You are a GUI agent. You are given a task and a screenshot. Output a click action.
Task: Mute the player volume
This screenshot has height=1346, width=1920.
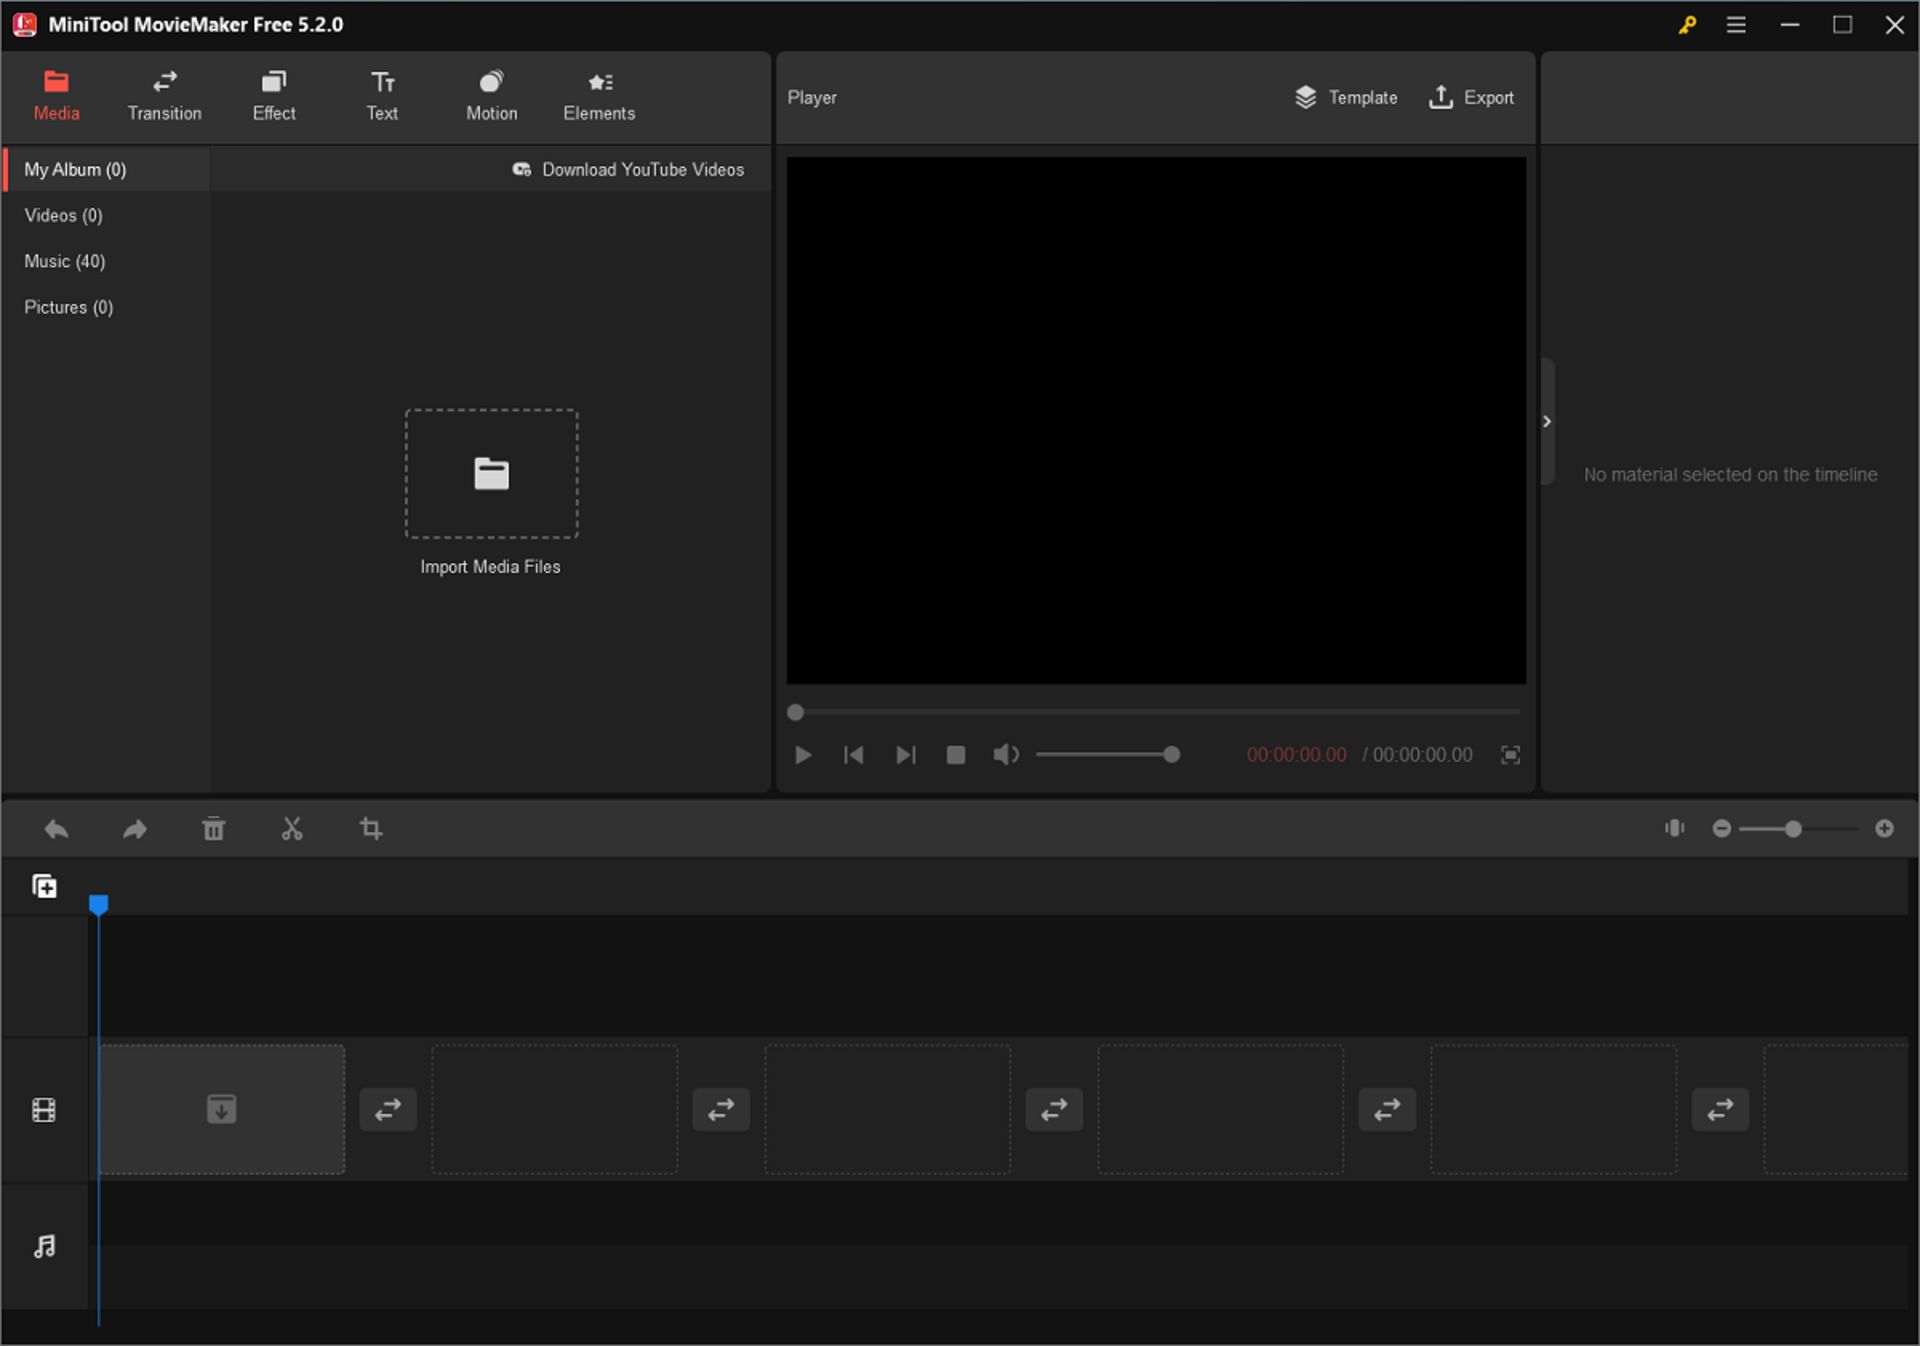click(x=1006, y=755)
